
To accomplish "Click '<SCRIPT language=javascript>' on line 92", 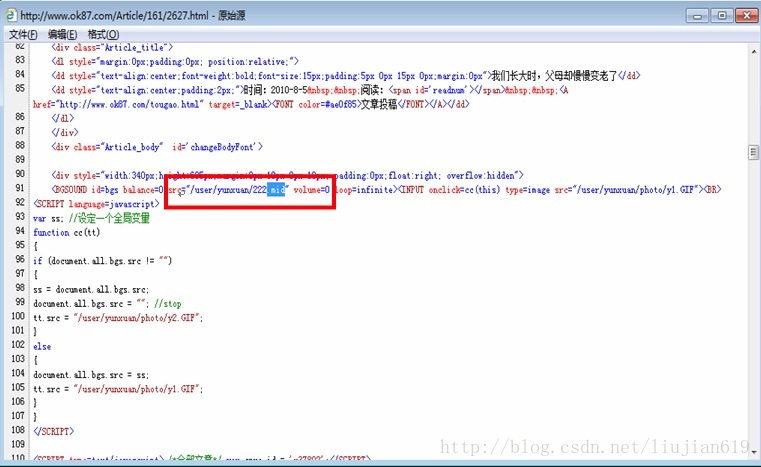I will point(96,204).
